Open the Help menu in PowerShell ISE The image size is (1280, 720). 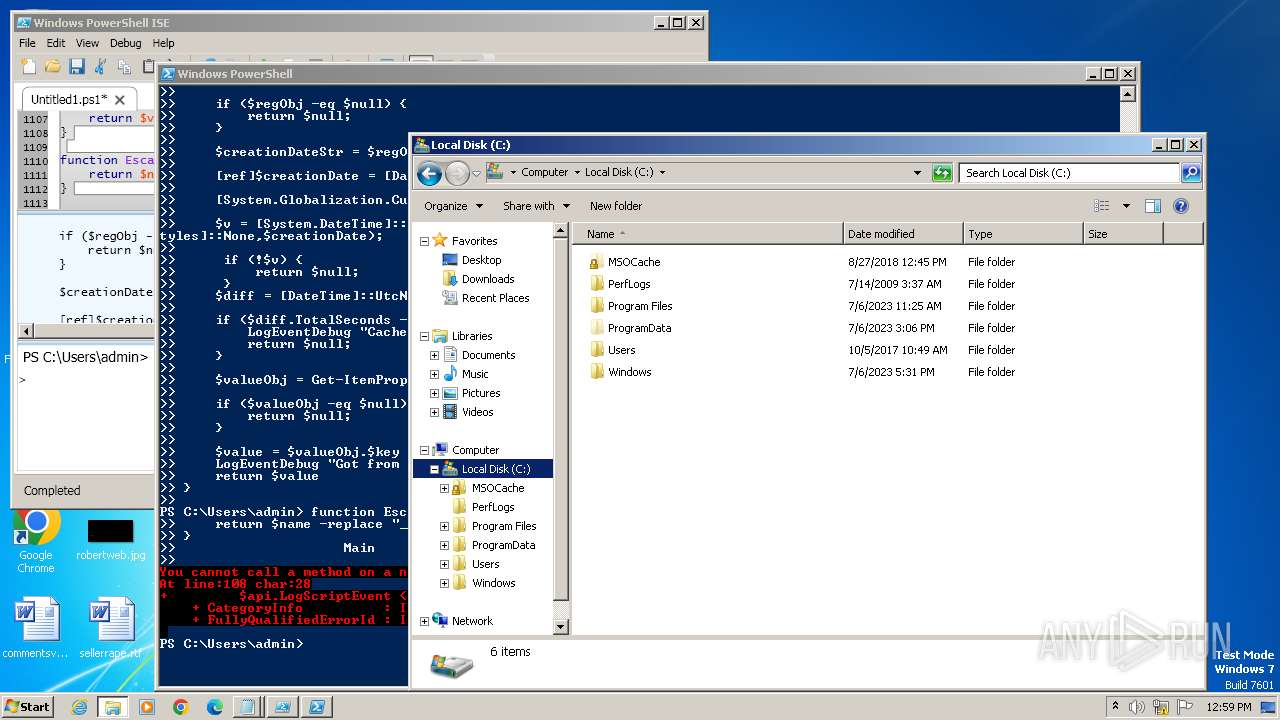(x=163, y=43)
